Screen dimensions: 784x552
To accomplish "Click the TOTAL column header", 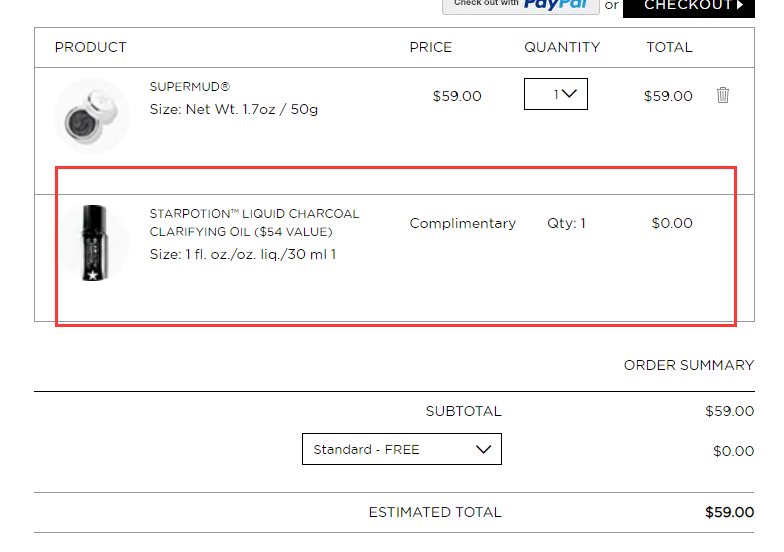I will pos(669,47).
